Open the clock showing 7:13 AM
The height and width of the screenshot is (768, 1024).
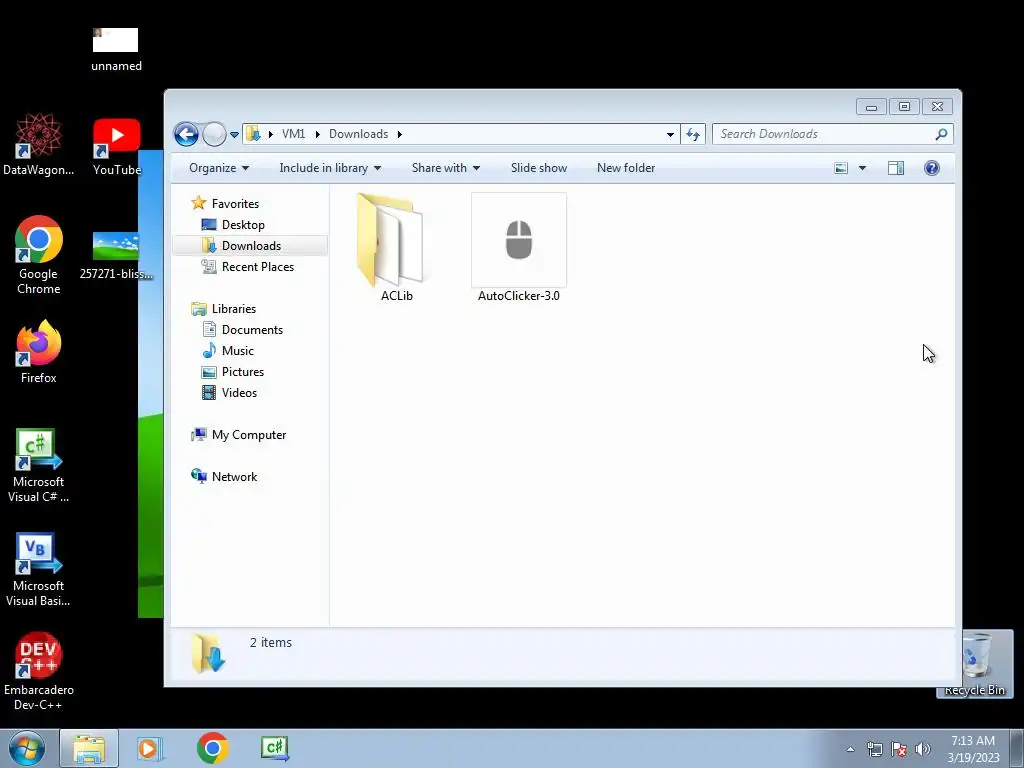(x=973, y=748)
